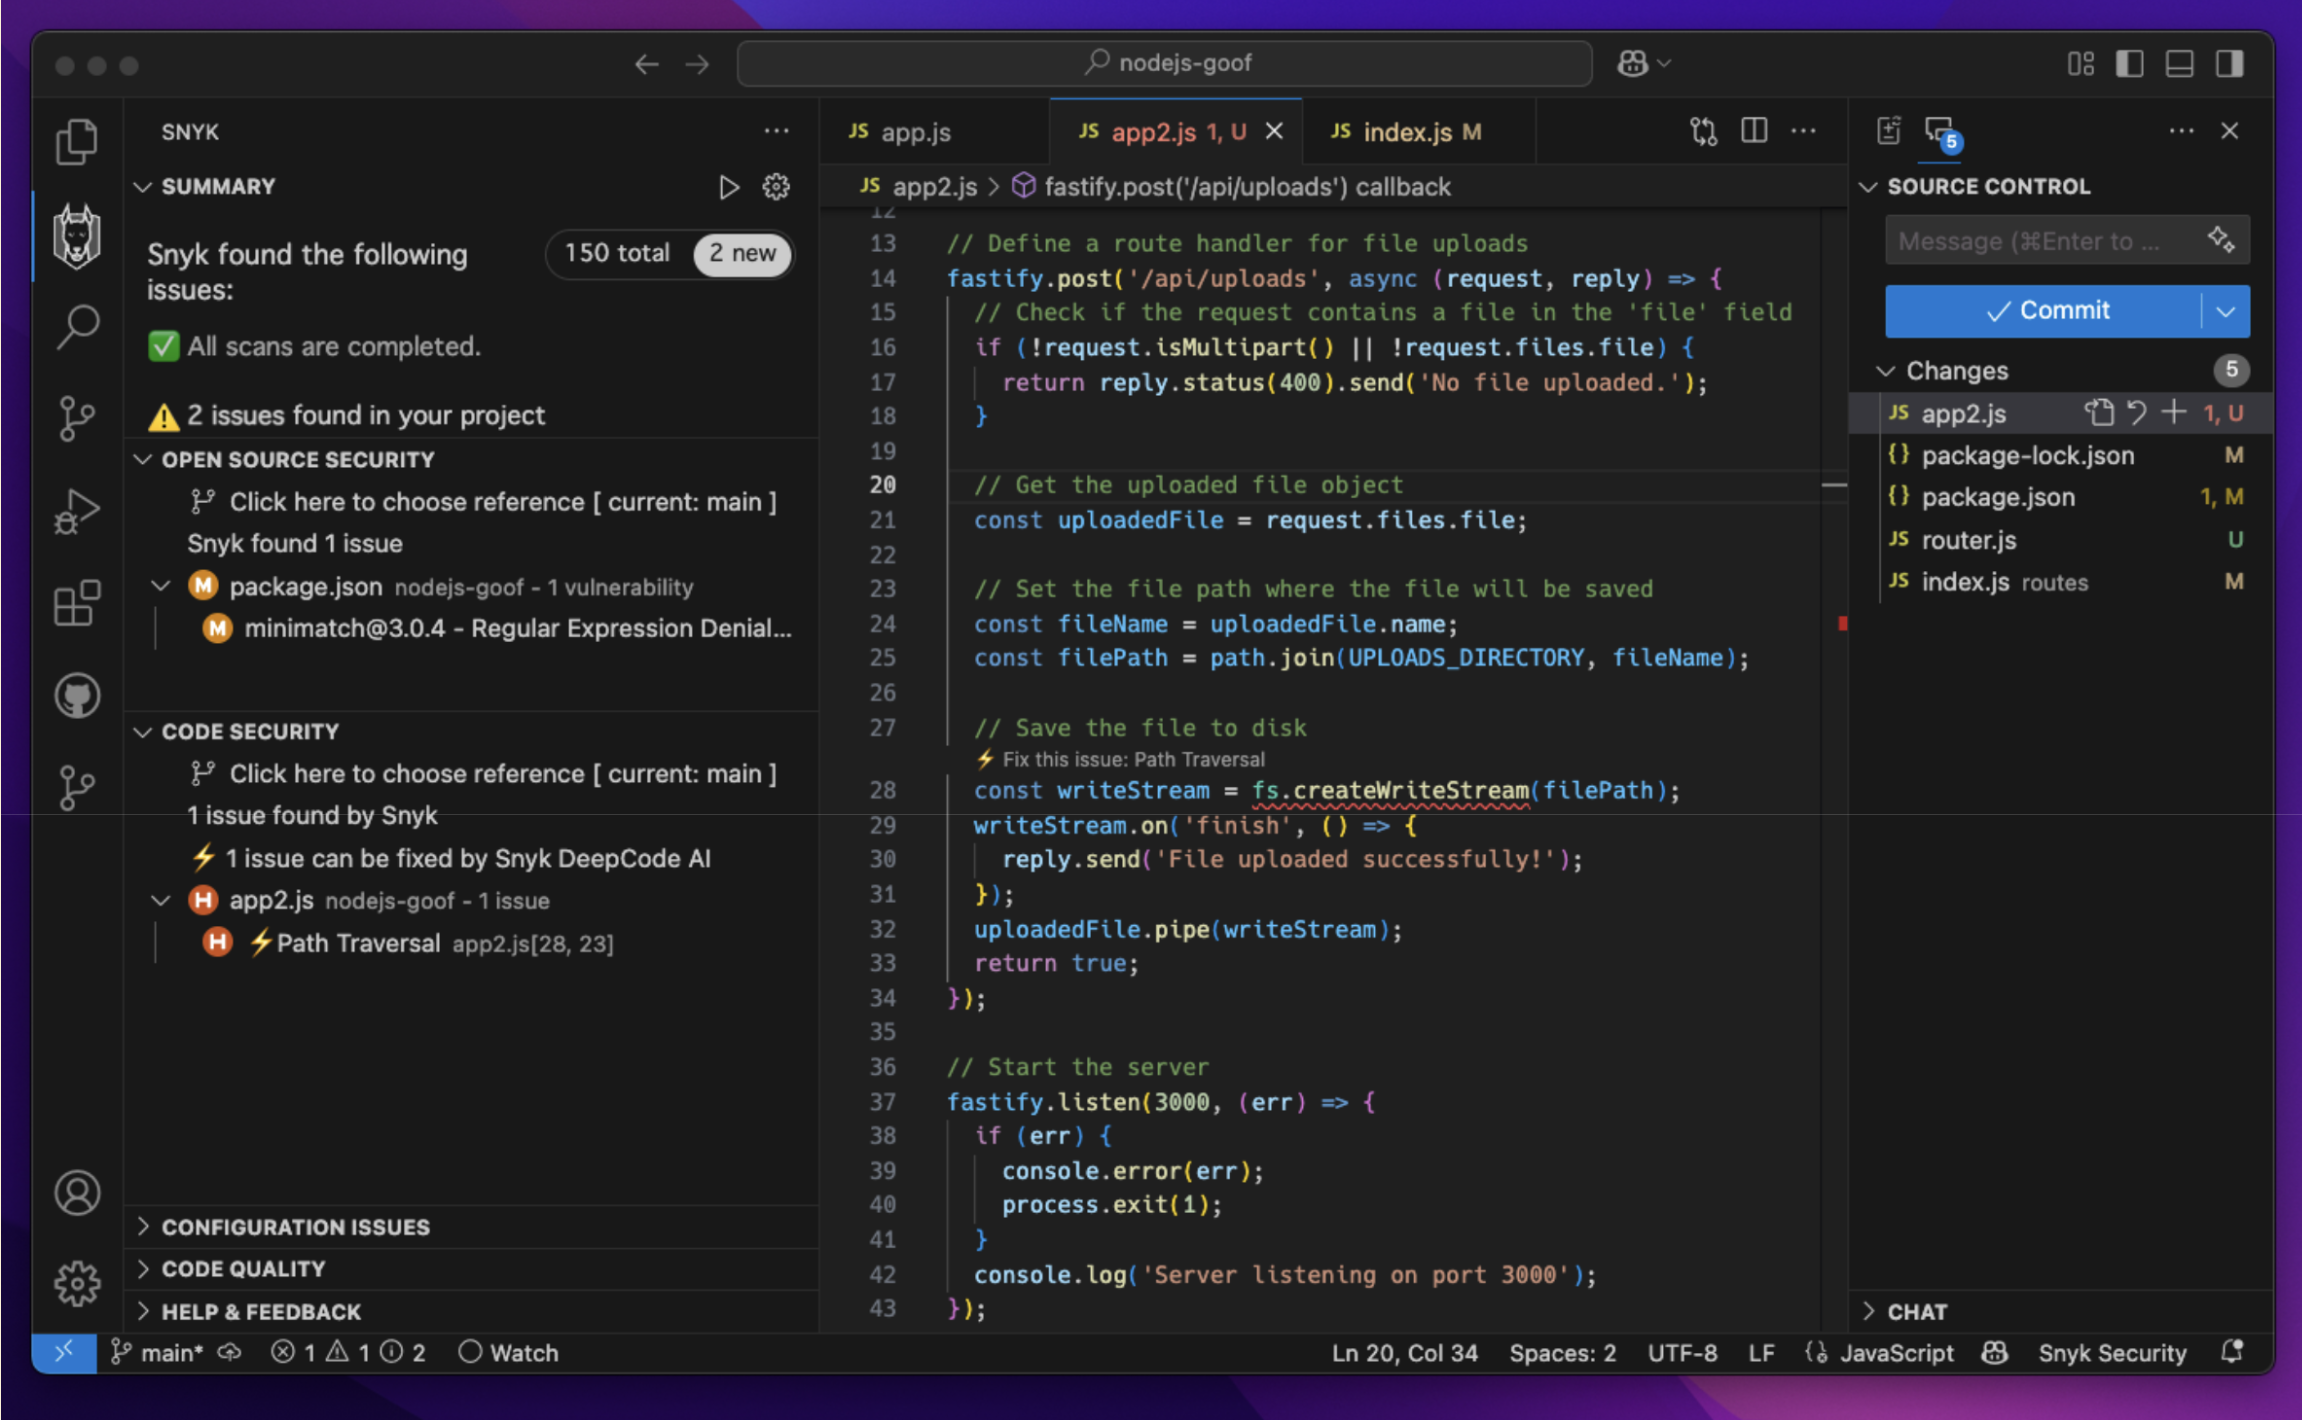Open the GitHub view in activity bar

coord(76,695)
